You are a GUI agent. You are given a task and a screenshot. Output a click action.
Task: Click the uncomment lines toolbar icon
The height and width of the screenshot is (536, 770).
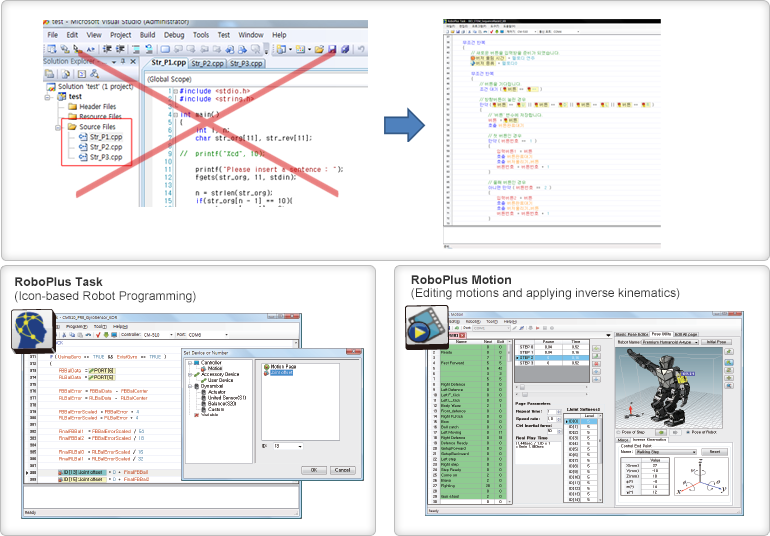click(x=149, y=49)
